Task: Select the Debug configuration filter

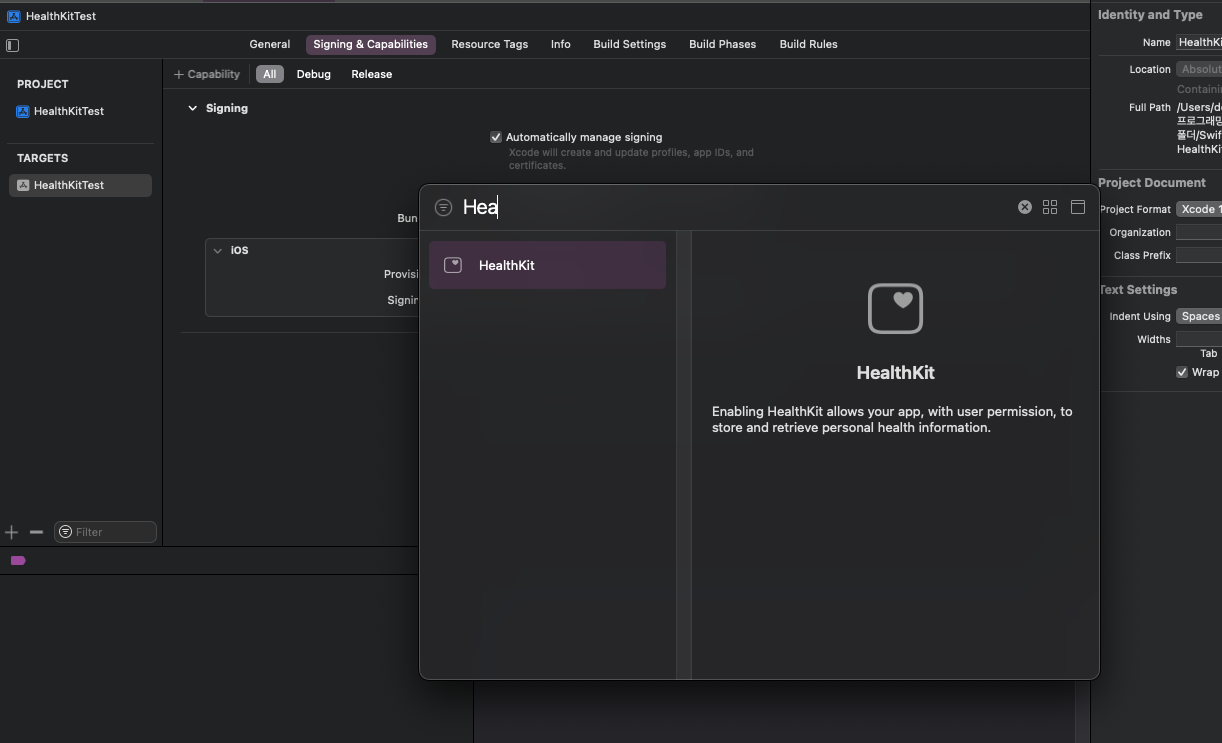Action: tap(313, 74)
